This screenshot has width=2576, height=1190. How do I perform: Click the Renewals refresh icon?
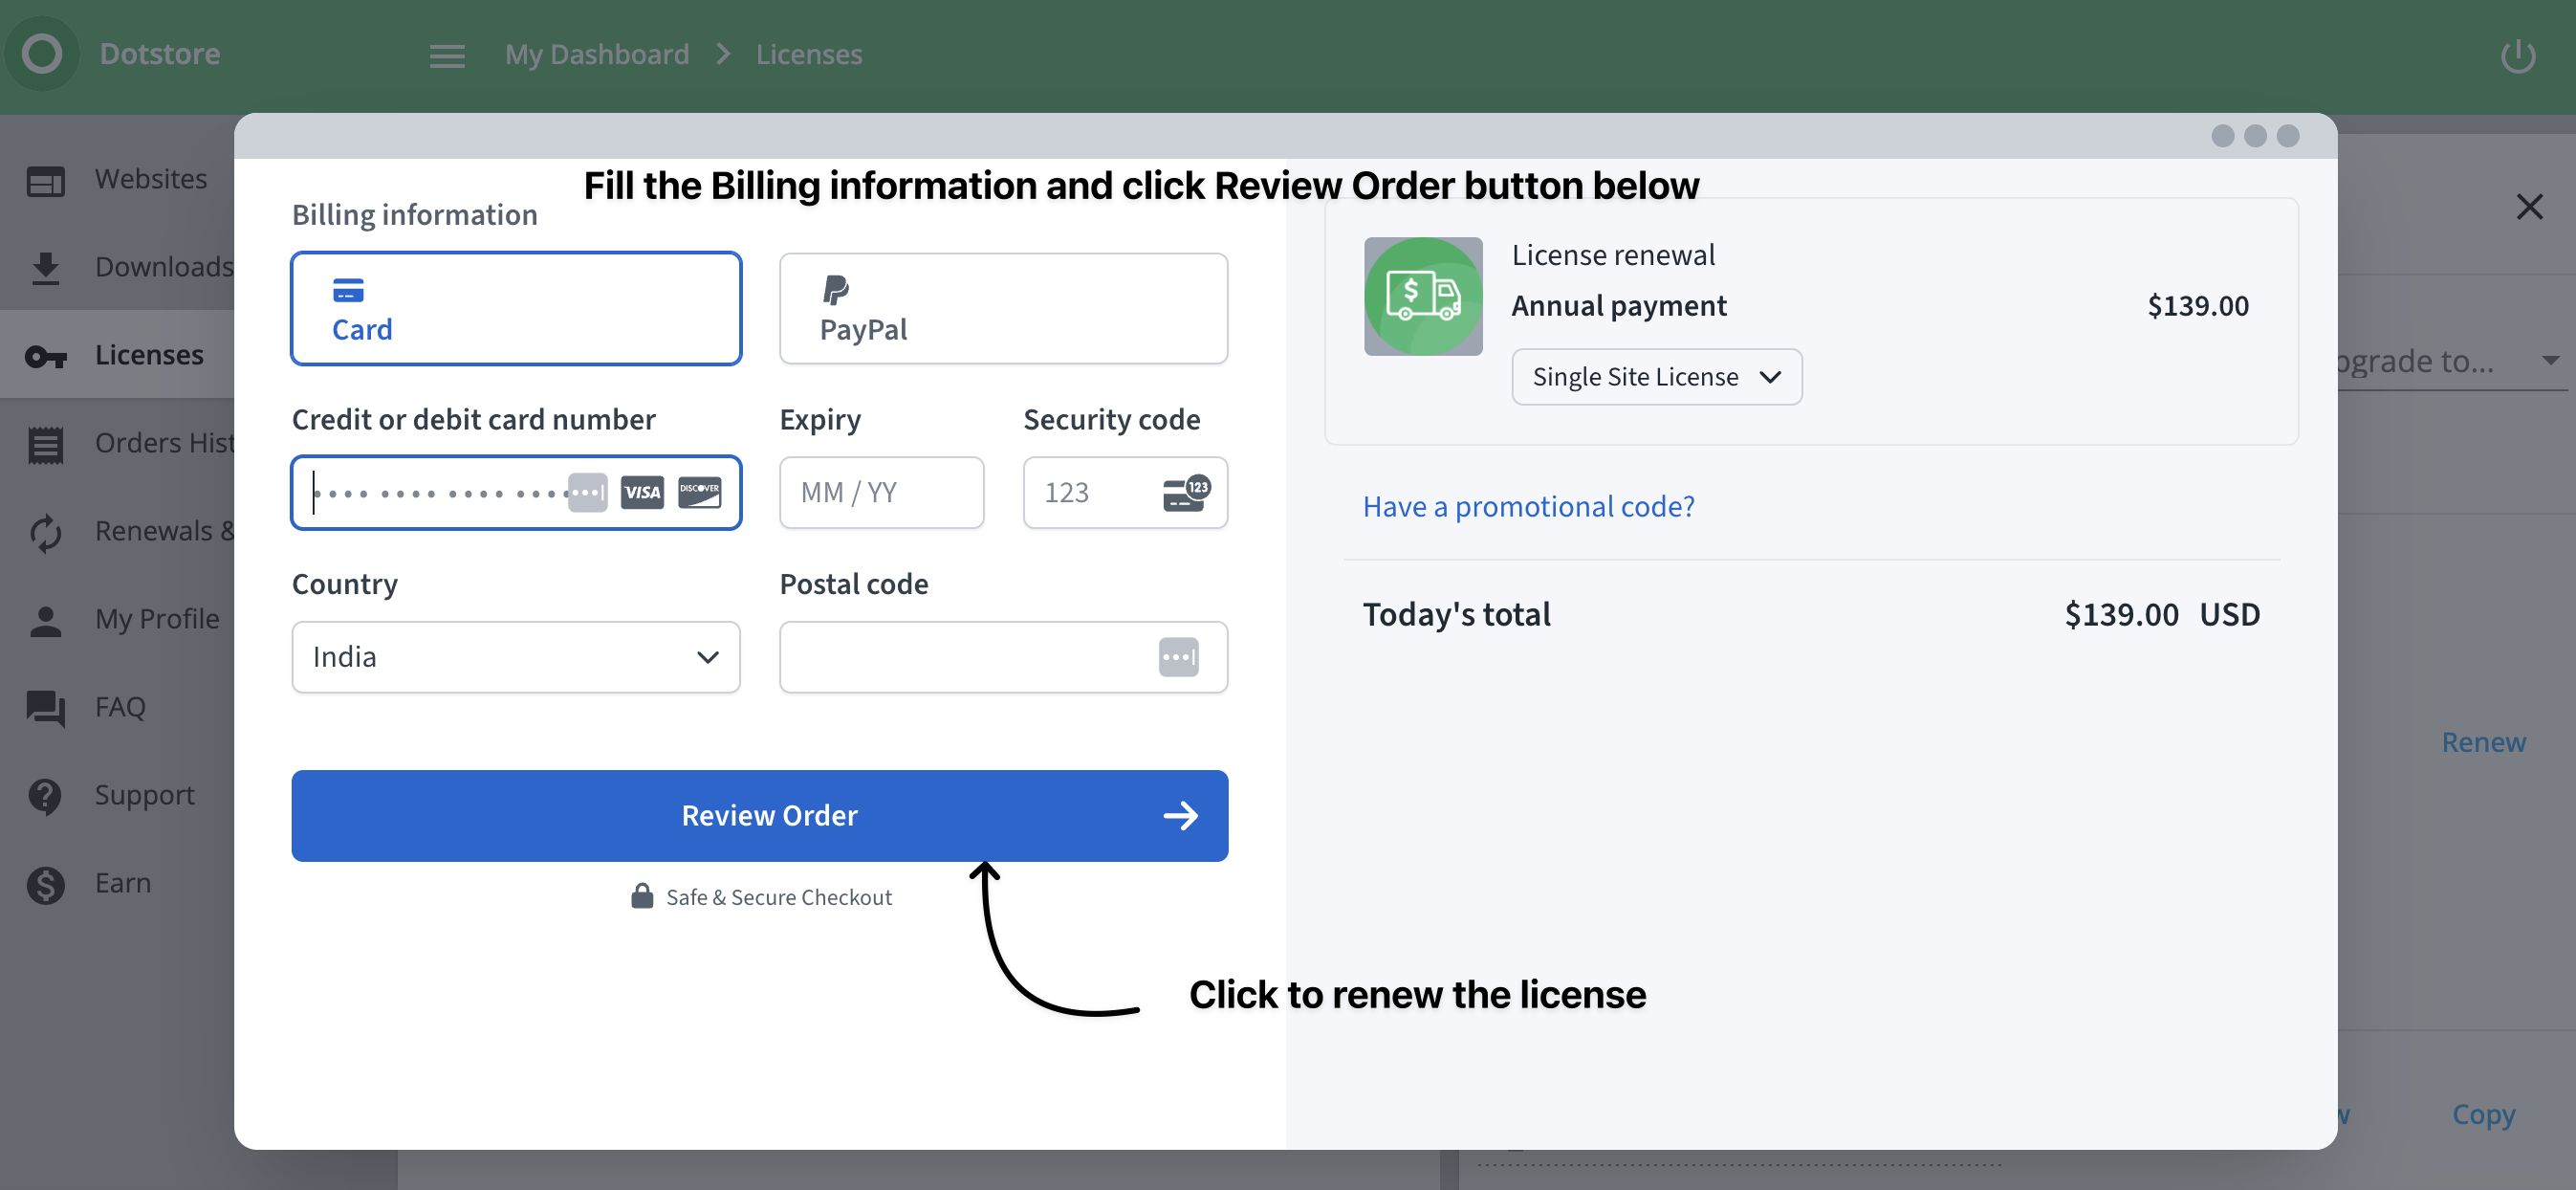pyautogui.click(x=45, y=532)
